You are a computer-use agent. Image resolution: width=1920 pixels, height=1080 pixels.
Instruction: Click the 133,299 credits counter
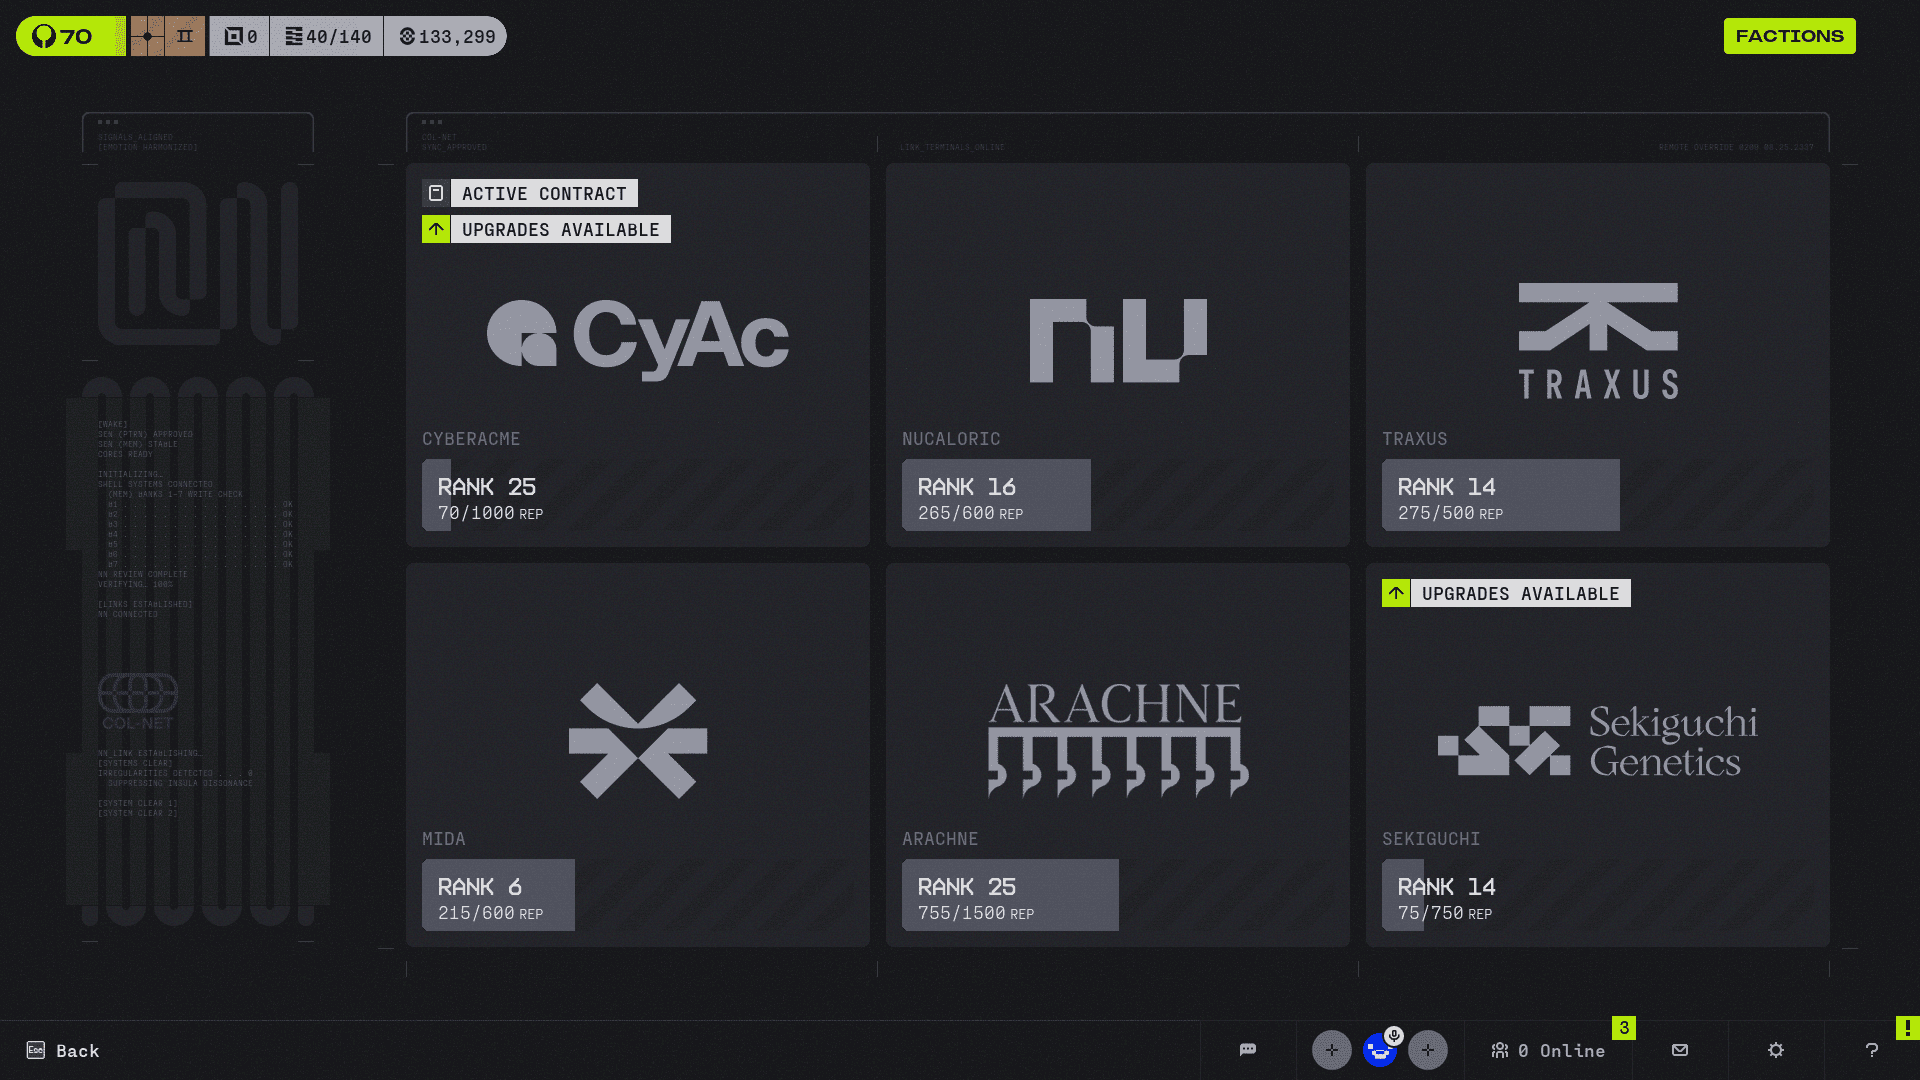tap(446, 36)
